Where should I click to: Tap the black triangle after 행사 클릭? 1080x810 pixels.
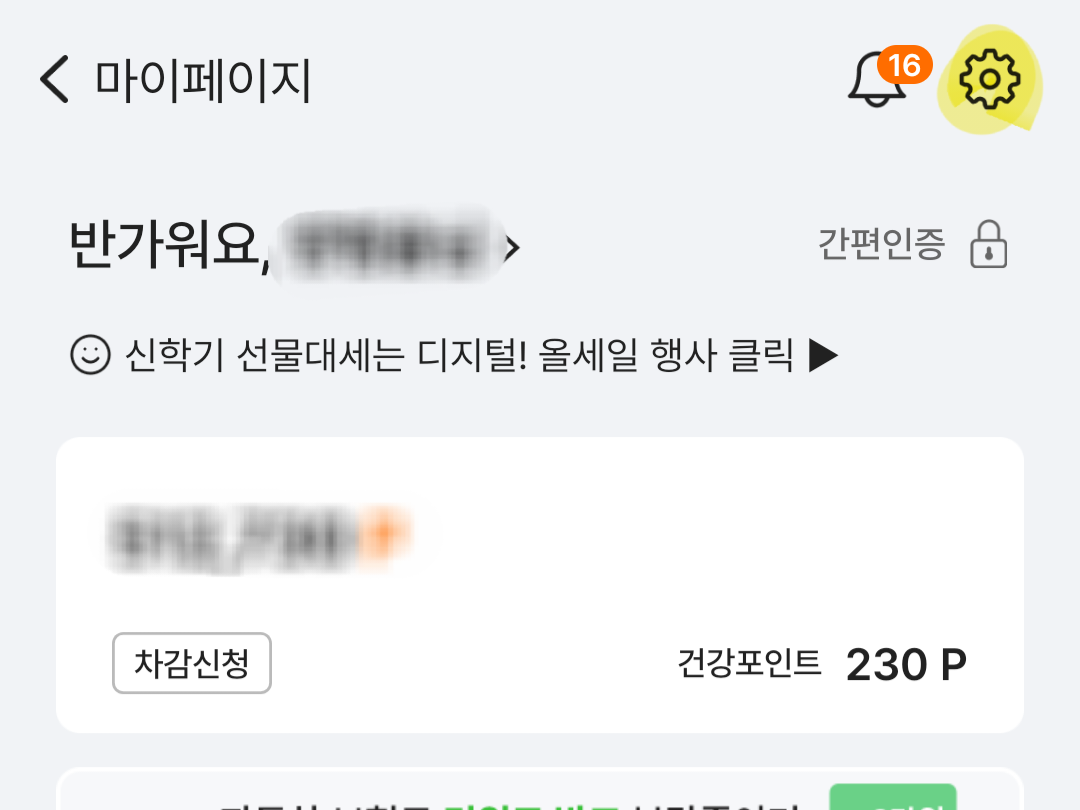(x=823, y=355)
